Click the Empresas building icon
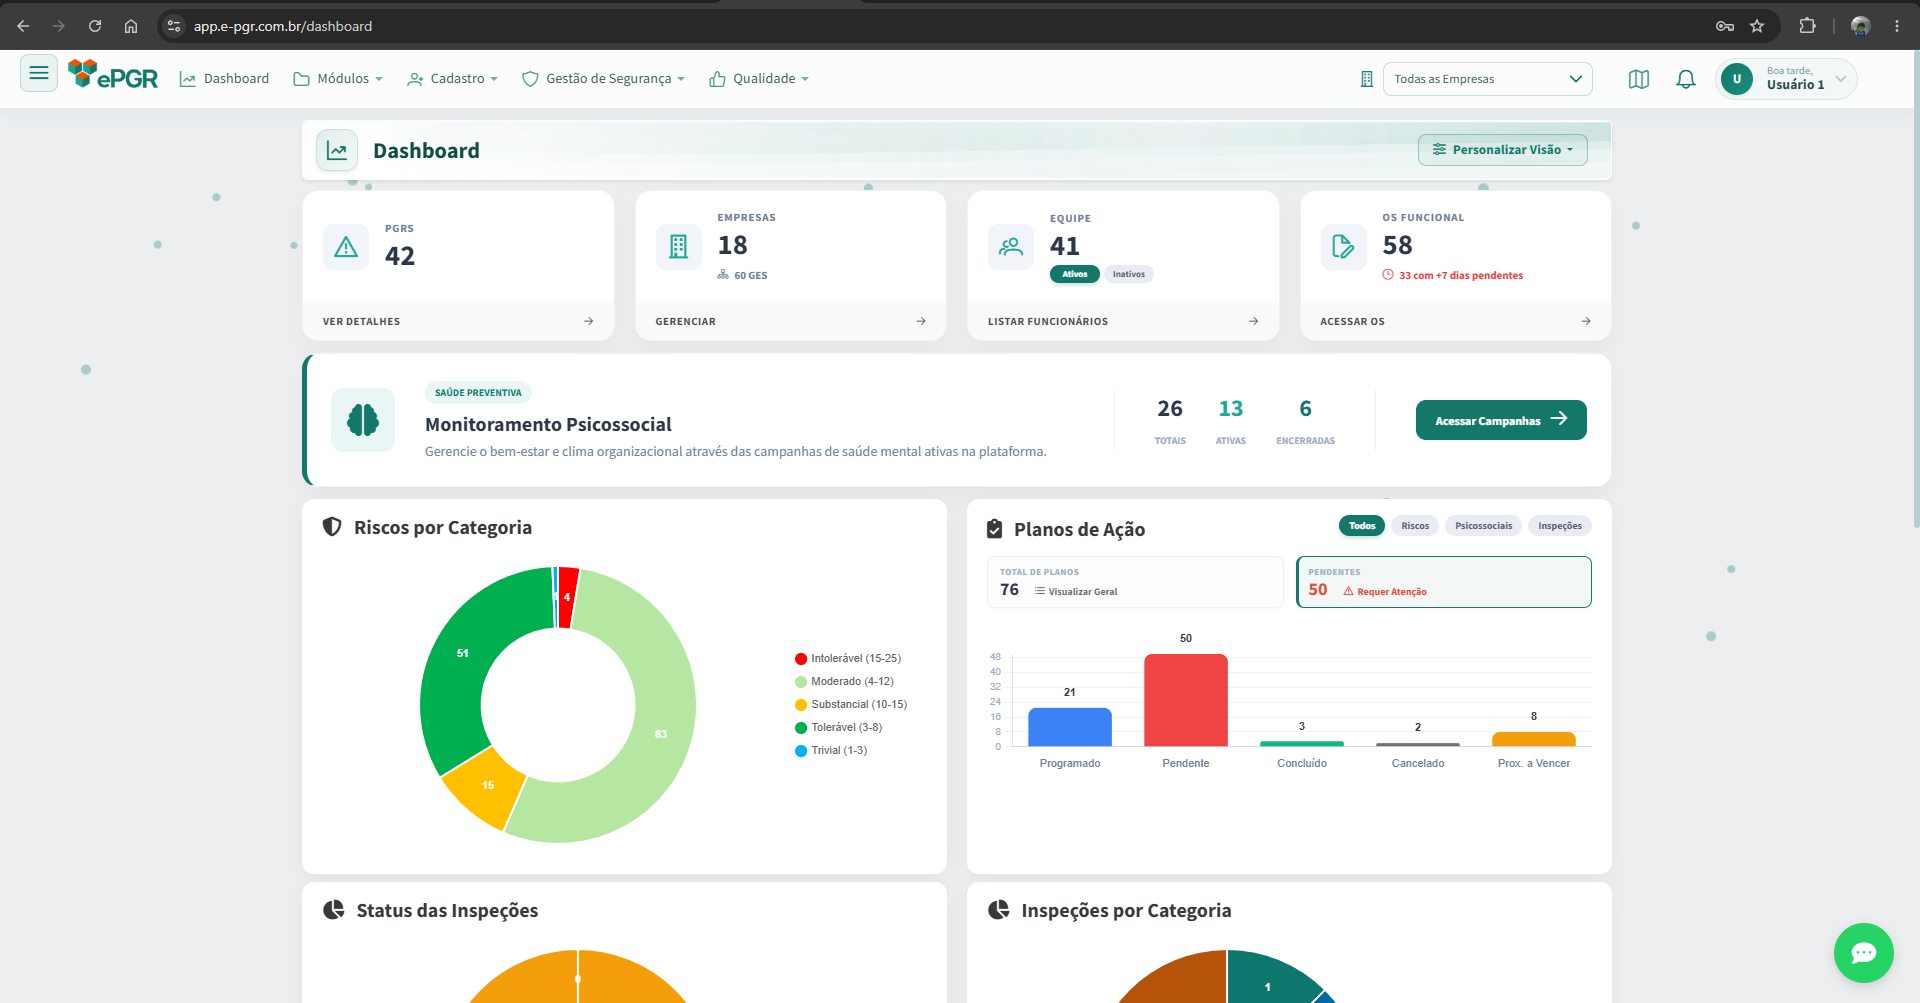The height and width of the screenshot is (1003, 1920). 679,246
